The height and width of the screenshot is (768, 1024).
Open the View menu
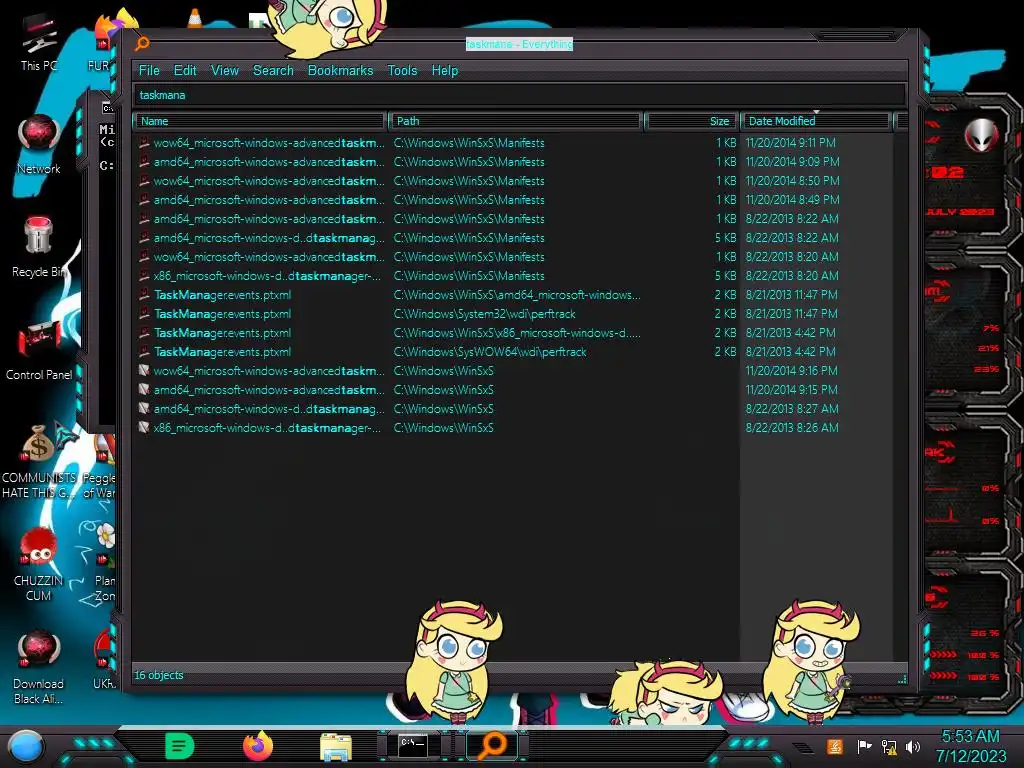[225, 71]
